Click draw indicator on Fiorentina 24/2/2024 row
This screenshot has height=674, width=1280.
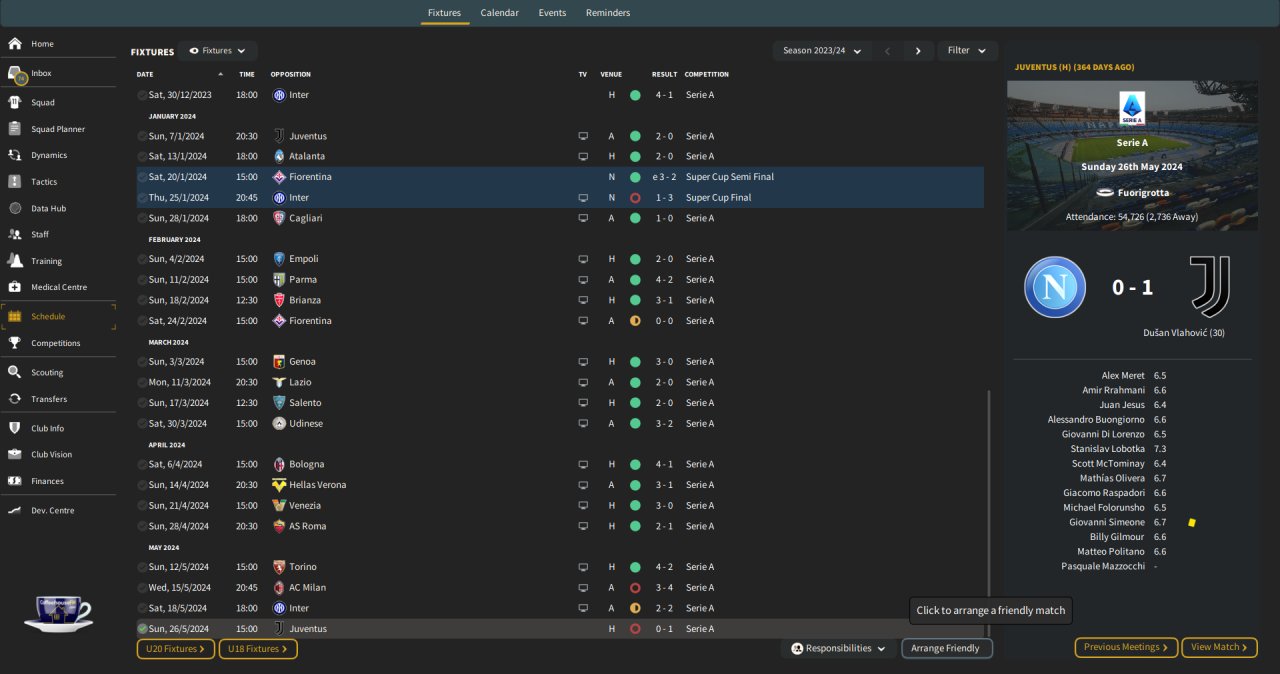tap(635, 321)
